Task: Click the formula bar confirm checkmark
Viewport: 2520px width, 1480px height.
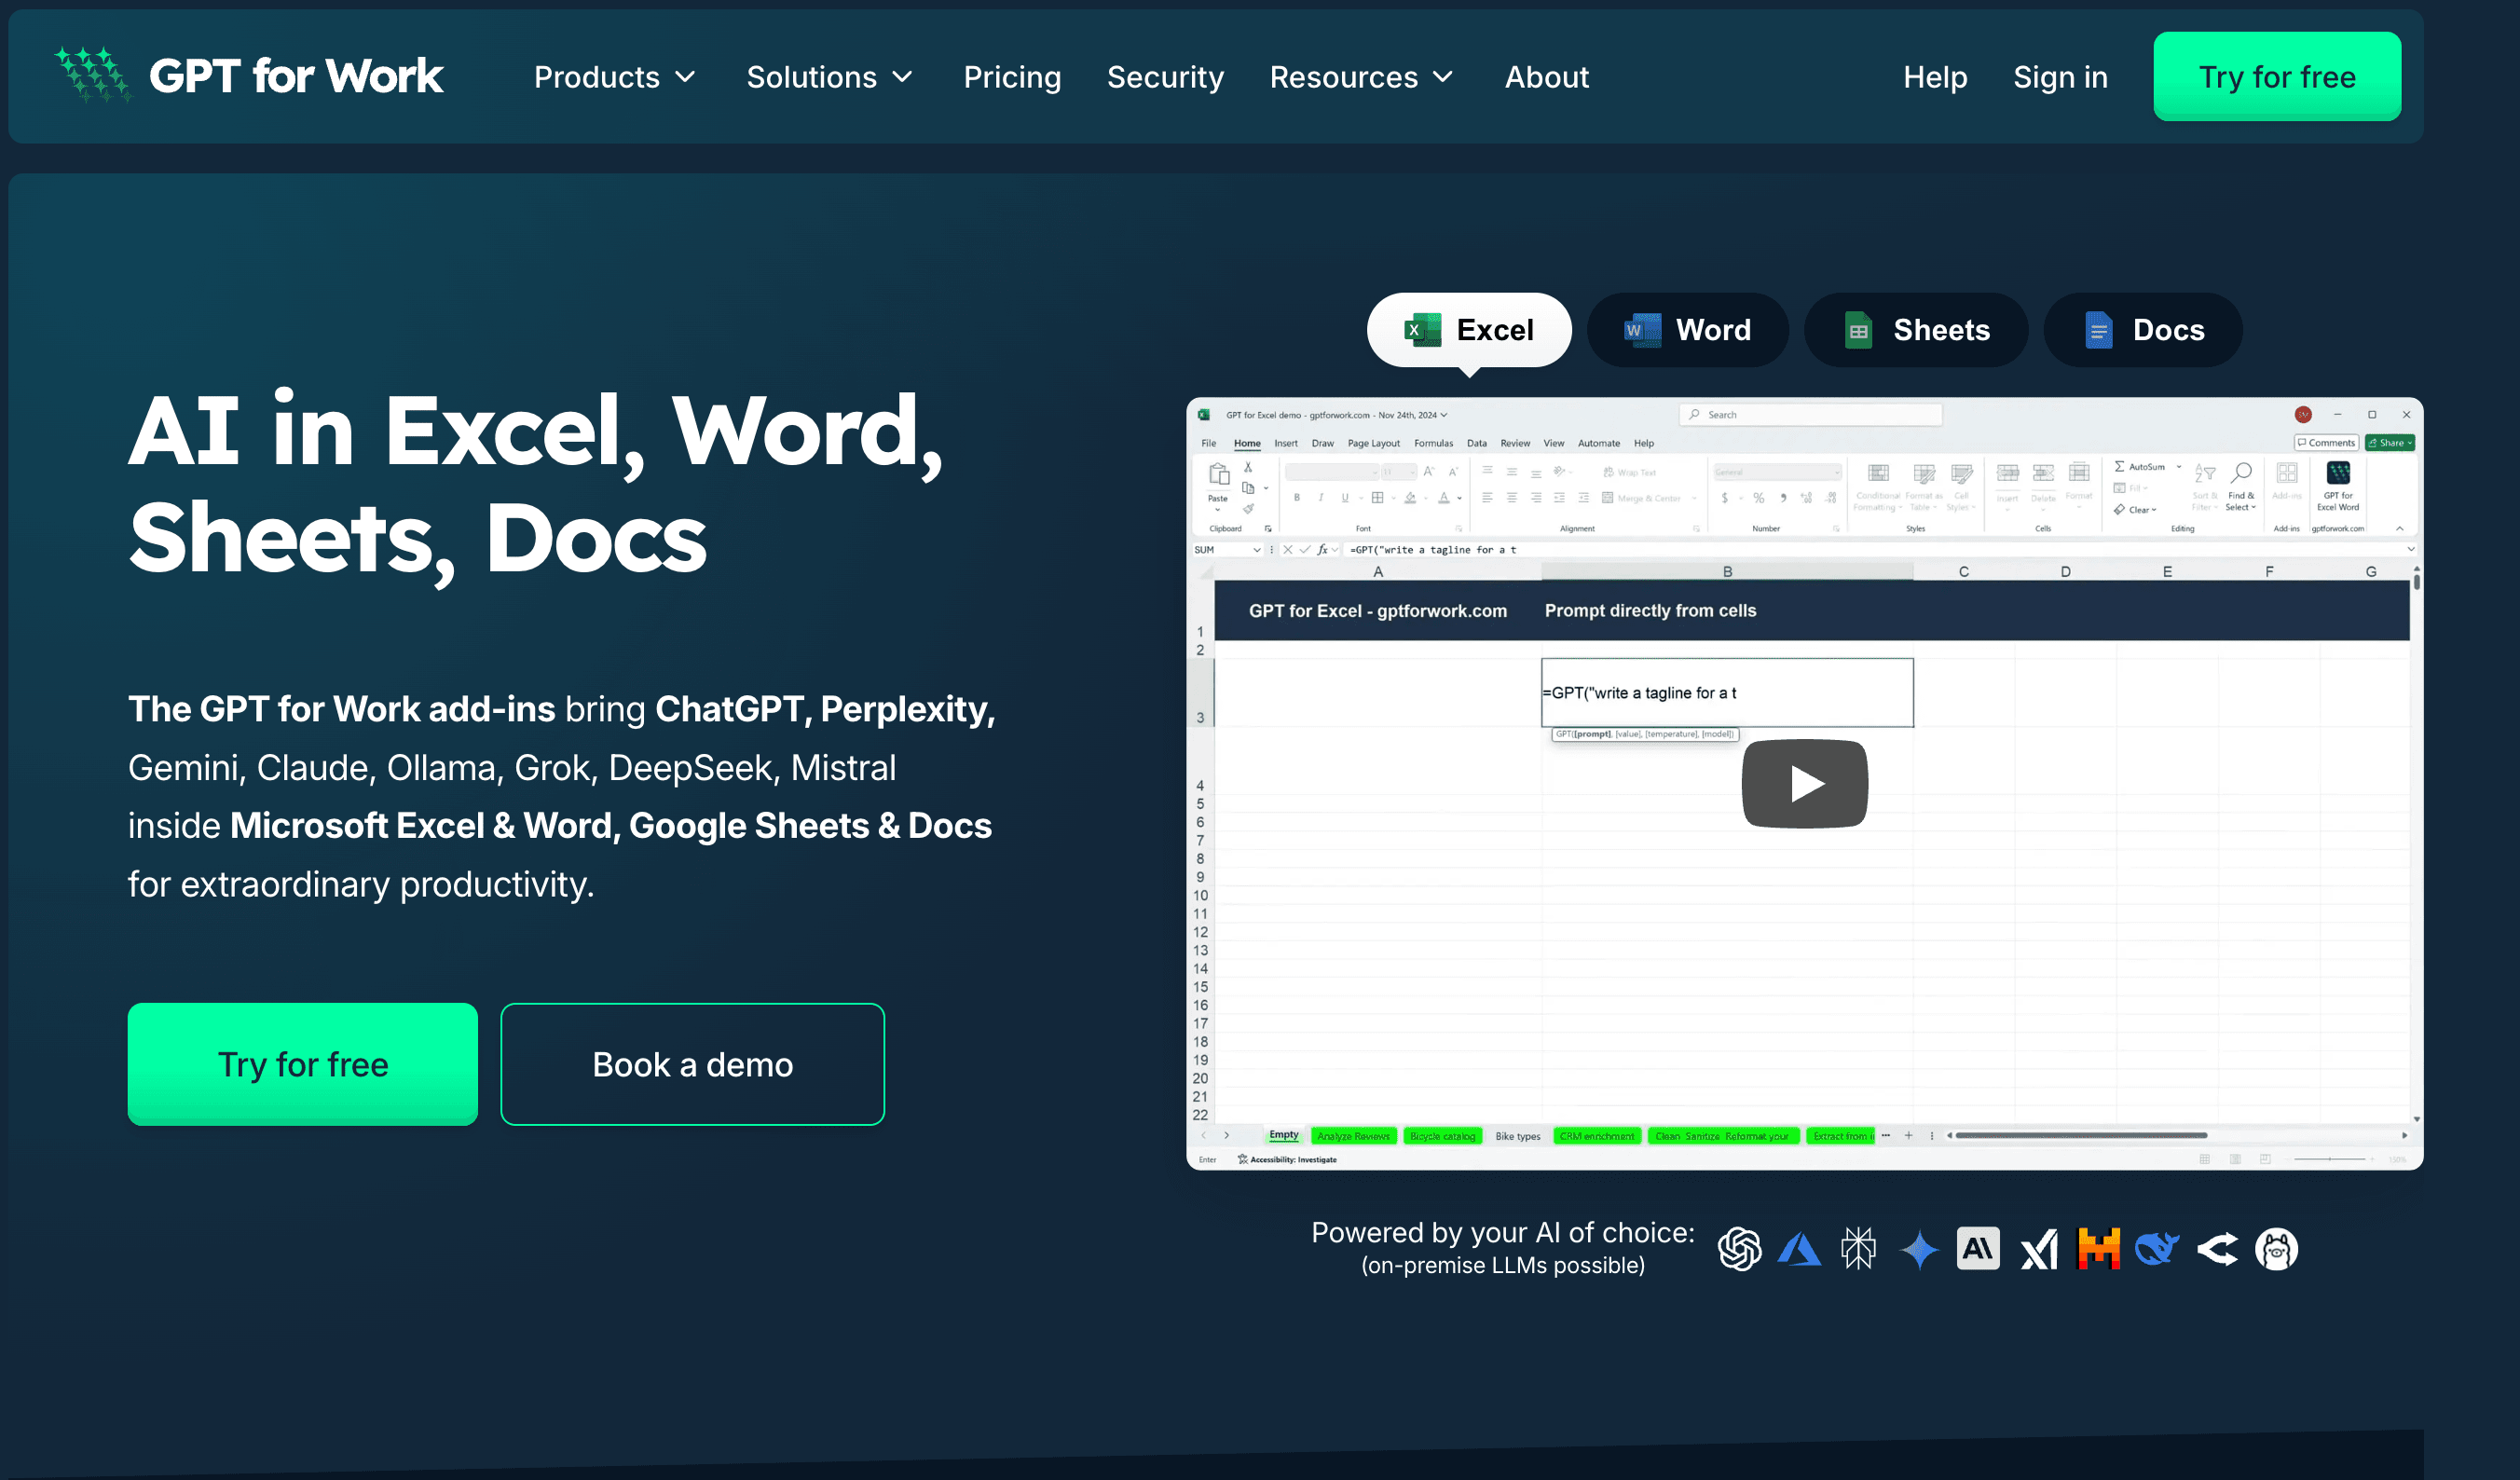Action: [x=1305, y=550]
